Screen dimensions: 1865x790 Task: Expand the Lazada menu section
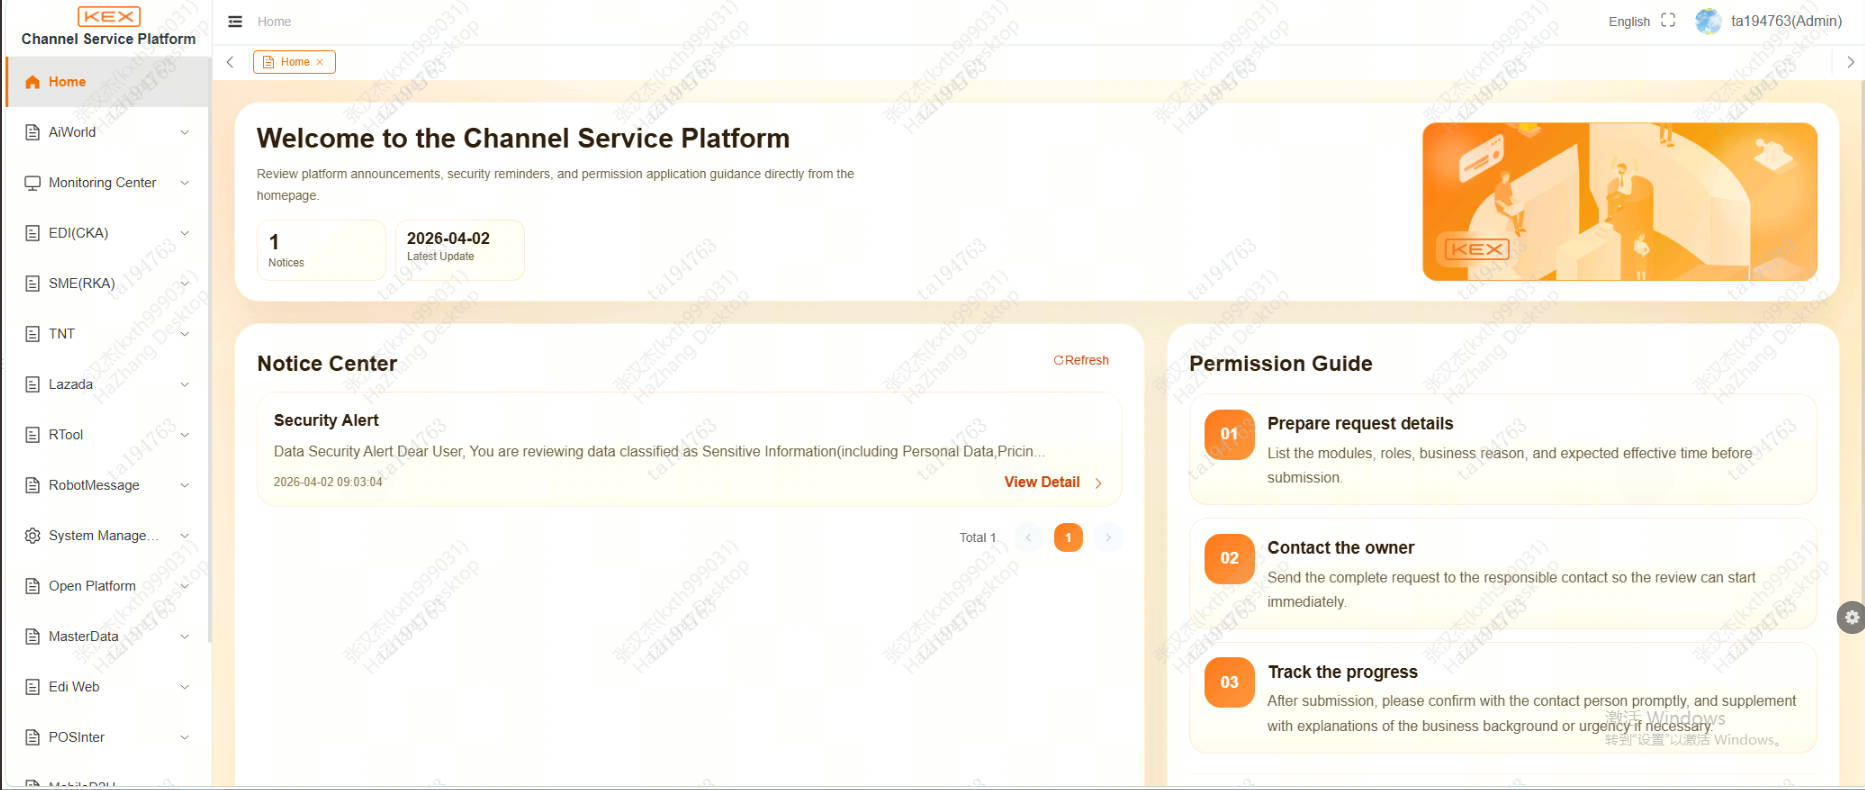107,384
